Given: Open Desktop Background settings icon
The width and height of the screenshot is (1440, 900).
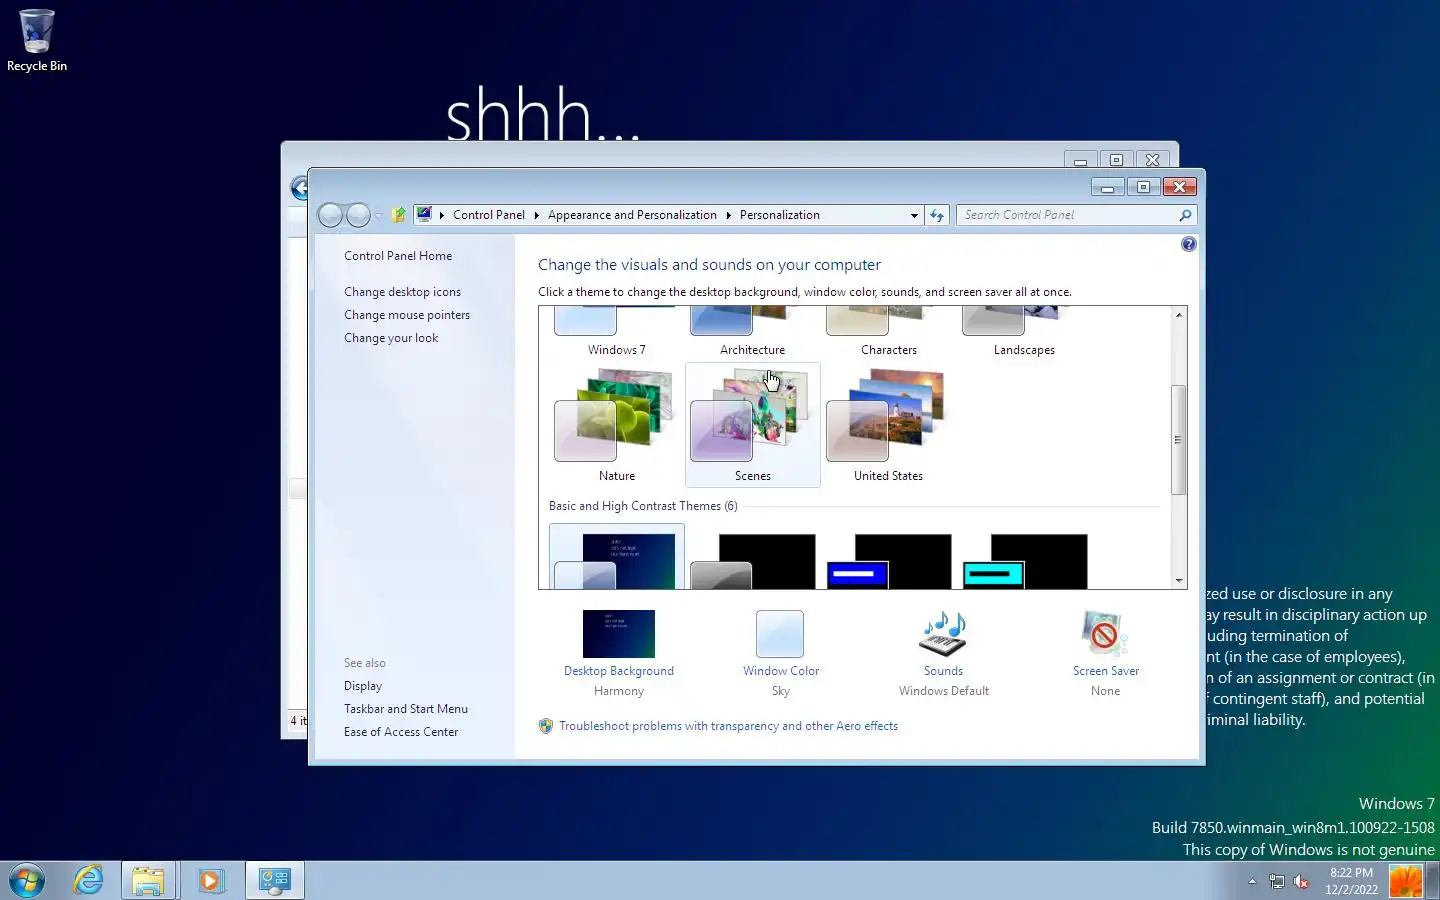Looking at the screenshot, I should [x=618, y=634].
